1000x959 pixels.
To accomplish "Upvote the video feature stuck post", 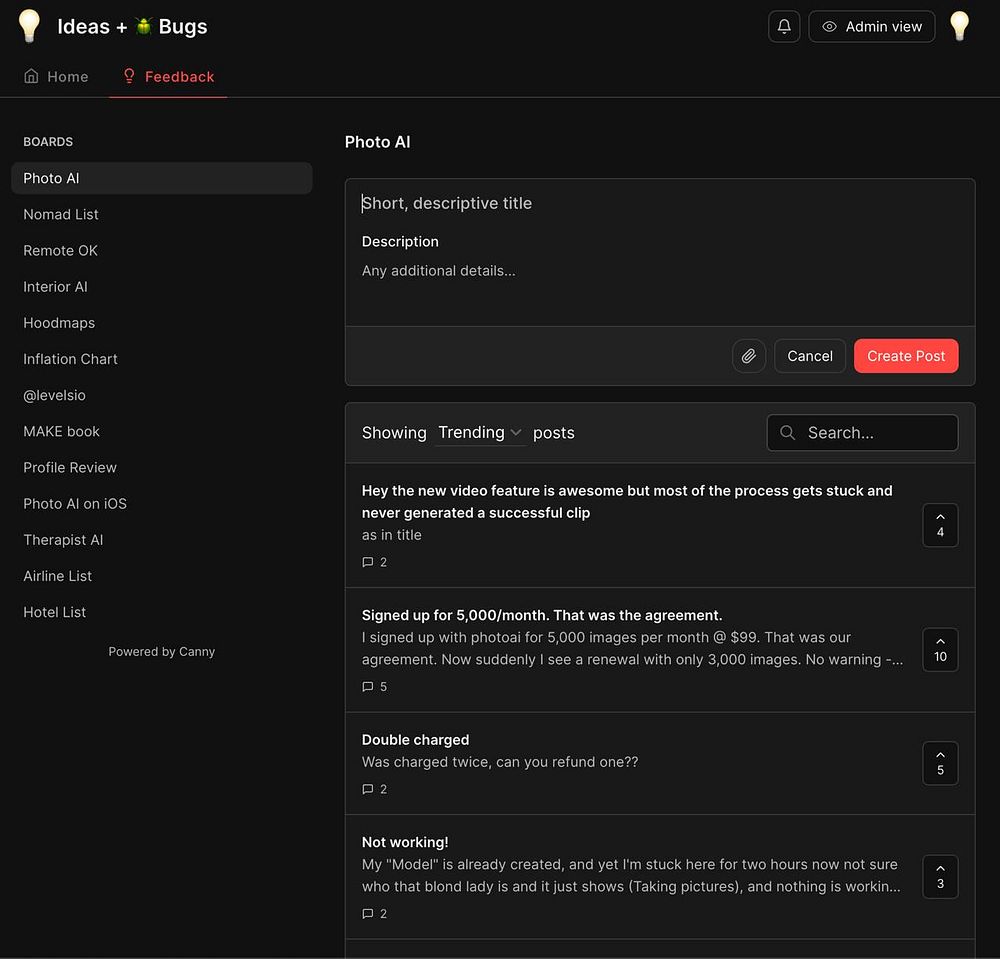I will 940,525.
